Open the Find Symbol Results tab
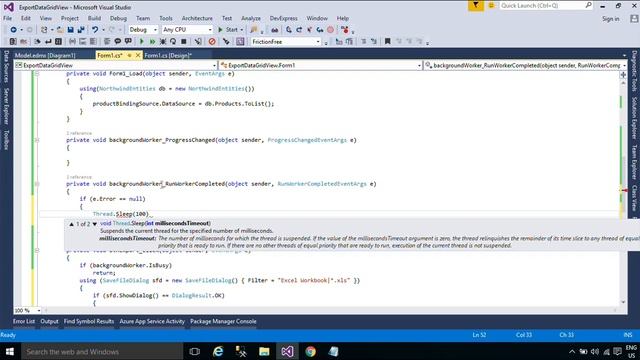The width and height of the screenshot is (640, 360). click(x=89, y=322)
